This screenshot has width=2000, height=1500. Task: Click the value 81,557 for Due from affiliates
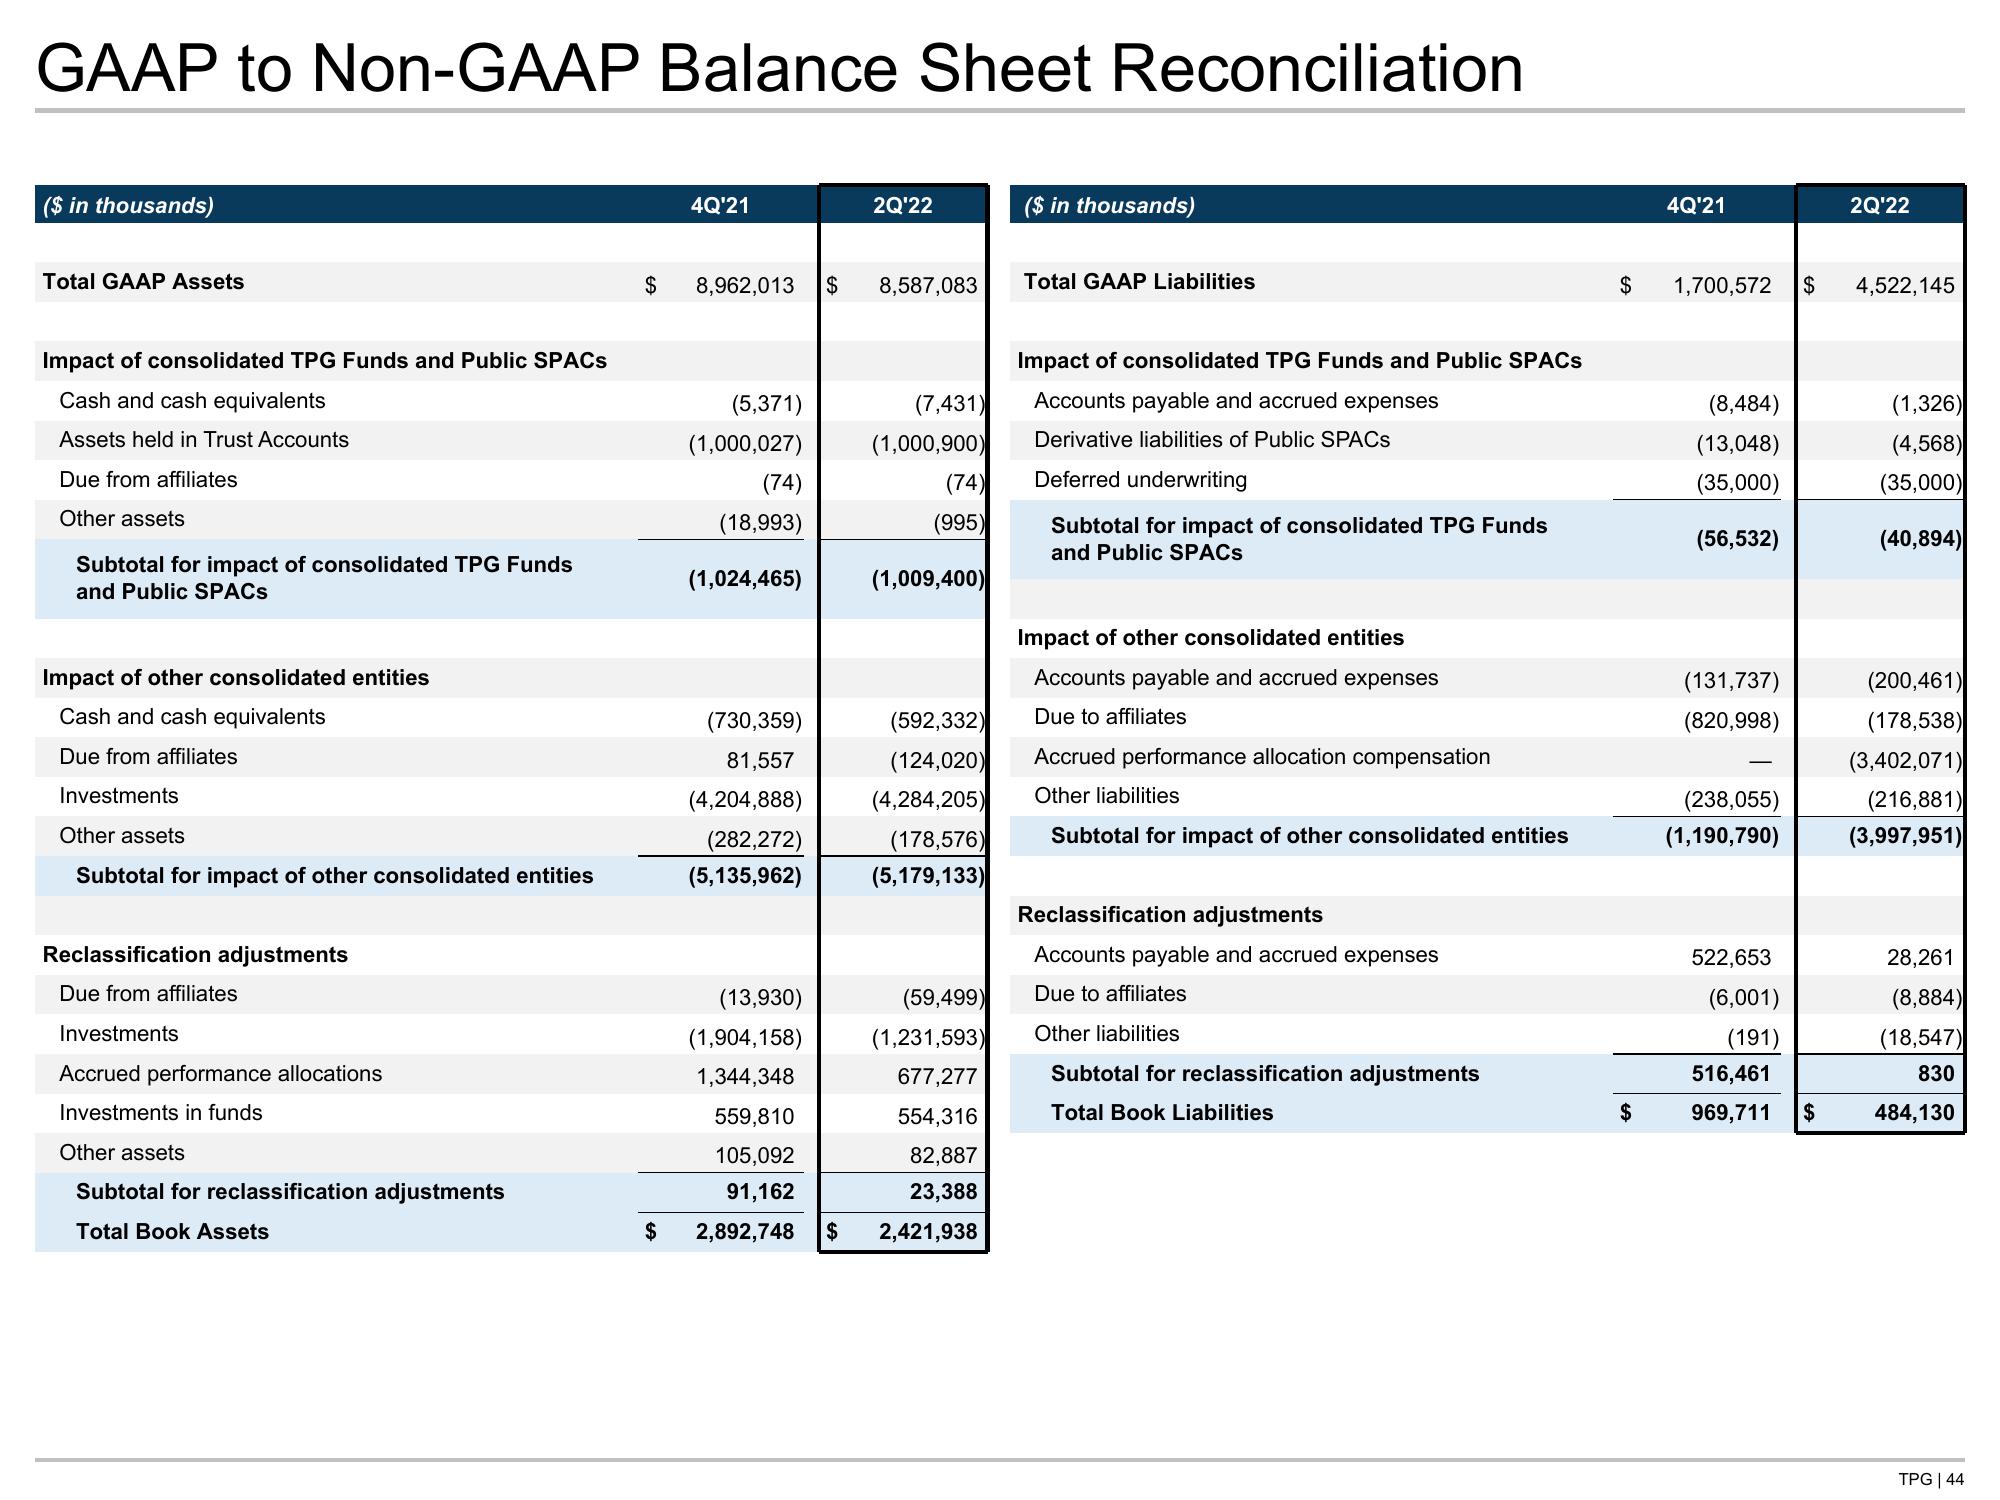coord(760,761)
